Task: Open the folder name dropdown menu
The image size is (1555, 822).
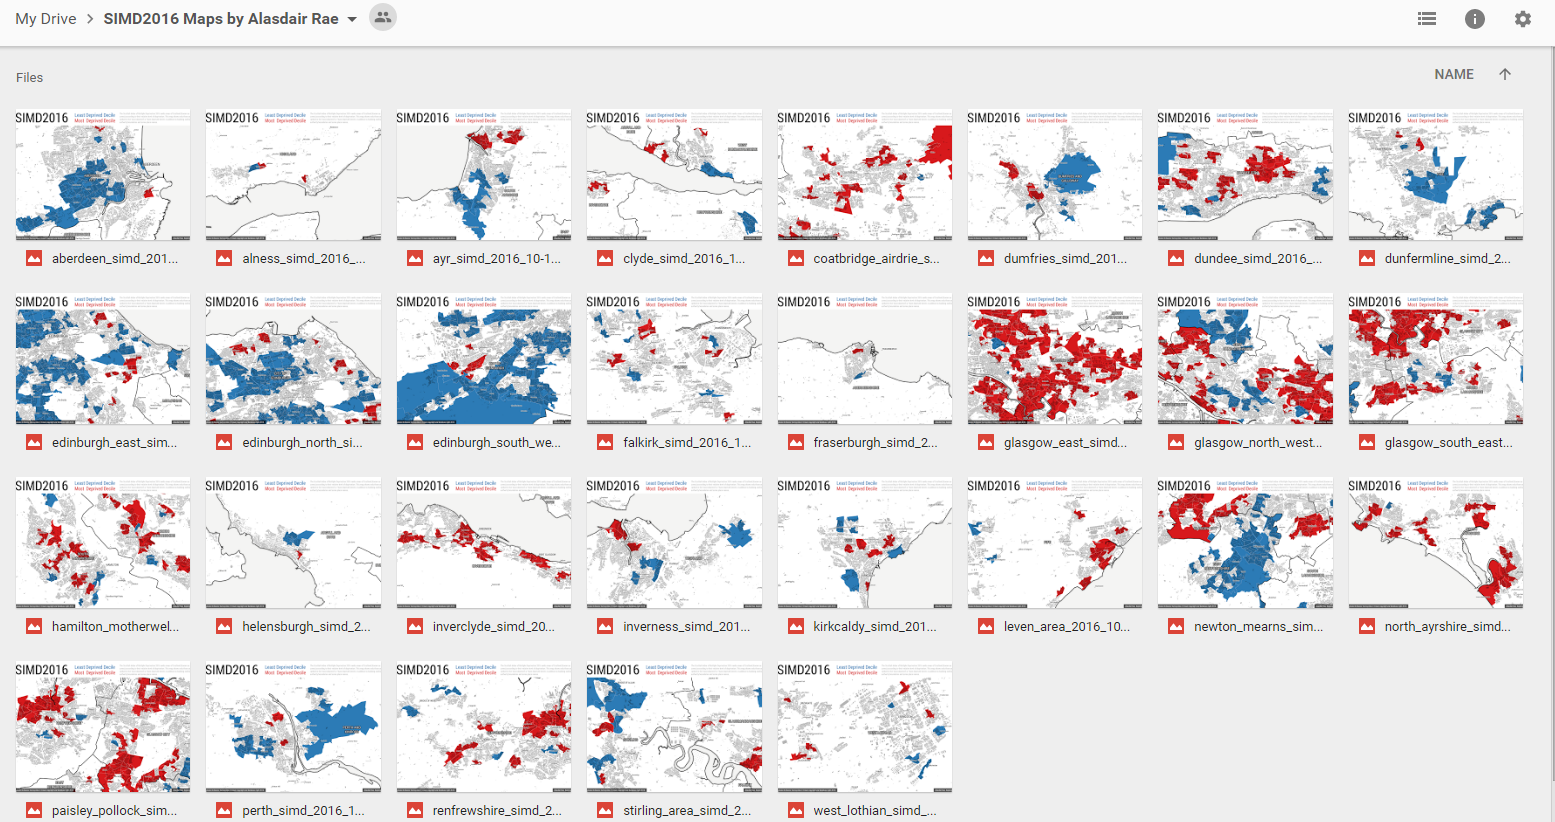Action: click(x=352, y=18)
